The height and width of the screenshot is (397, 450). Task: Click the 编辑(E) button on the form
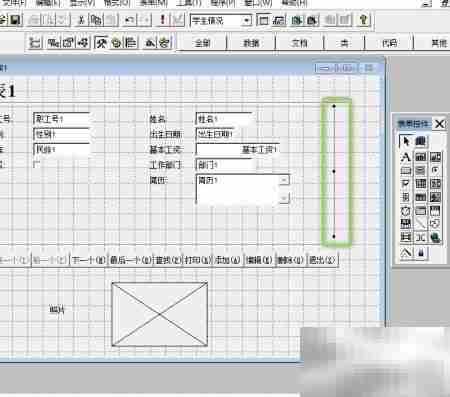tap(259, 260)
